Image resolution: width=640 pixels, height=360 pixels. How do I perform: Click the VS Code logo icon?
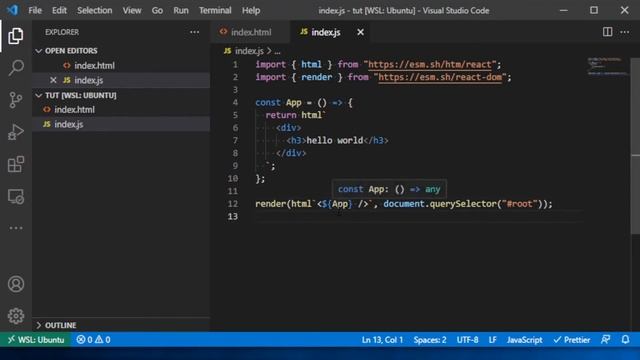[12, 10]
